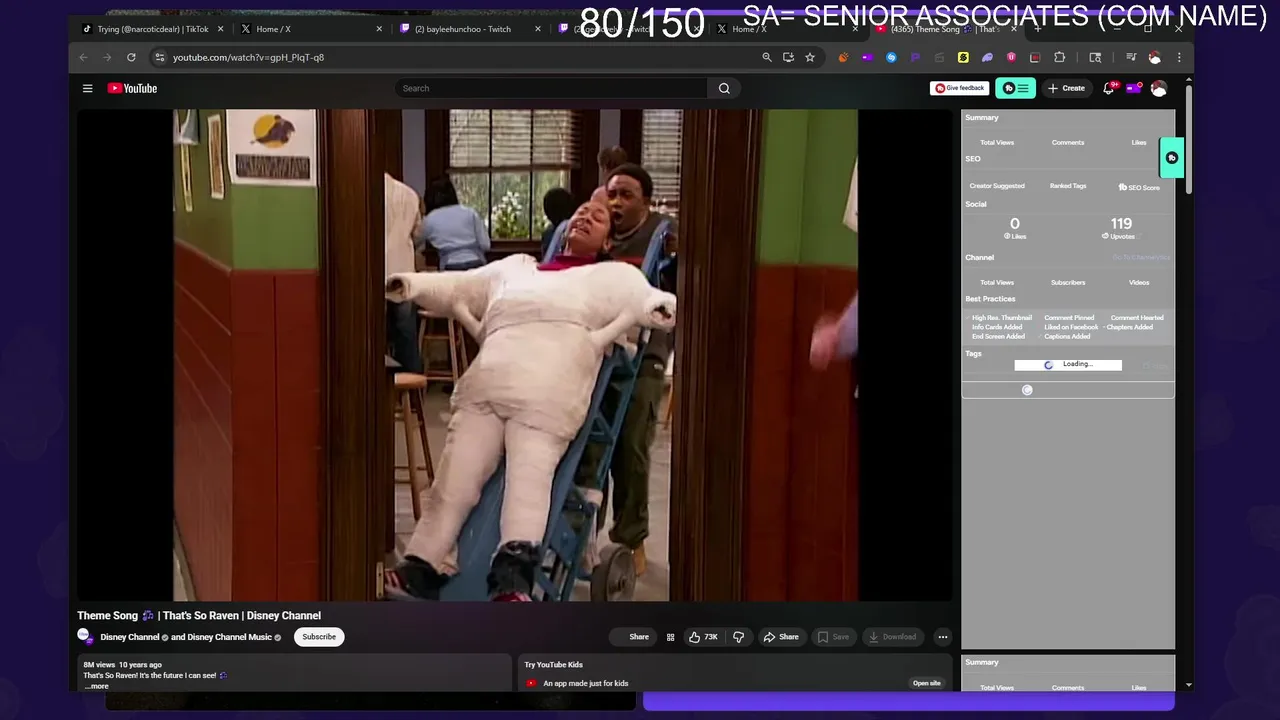Focus the YouTube search box
The height and width of the screenshot is (720, 1280).
tap(551, 88)
